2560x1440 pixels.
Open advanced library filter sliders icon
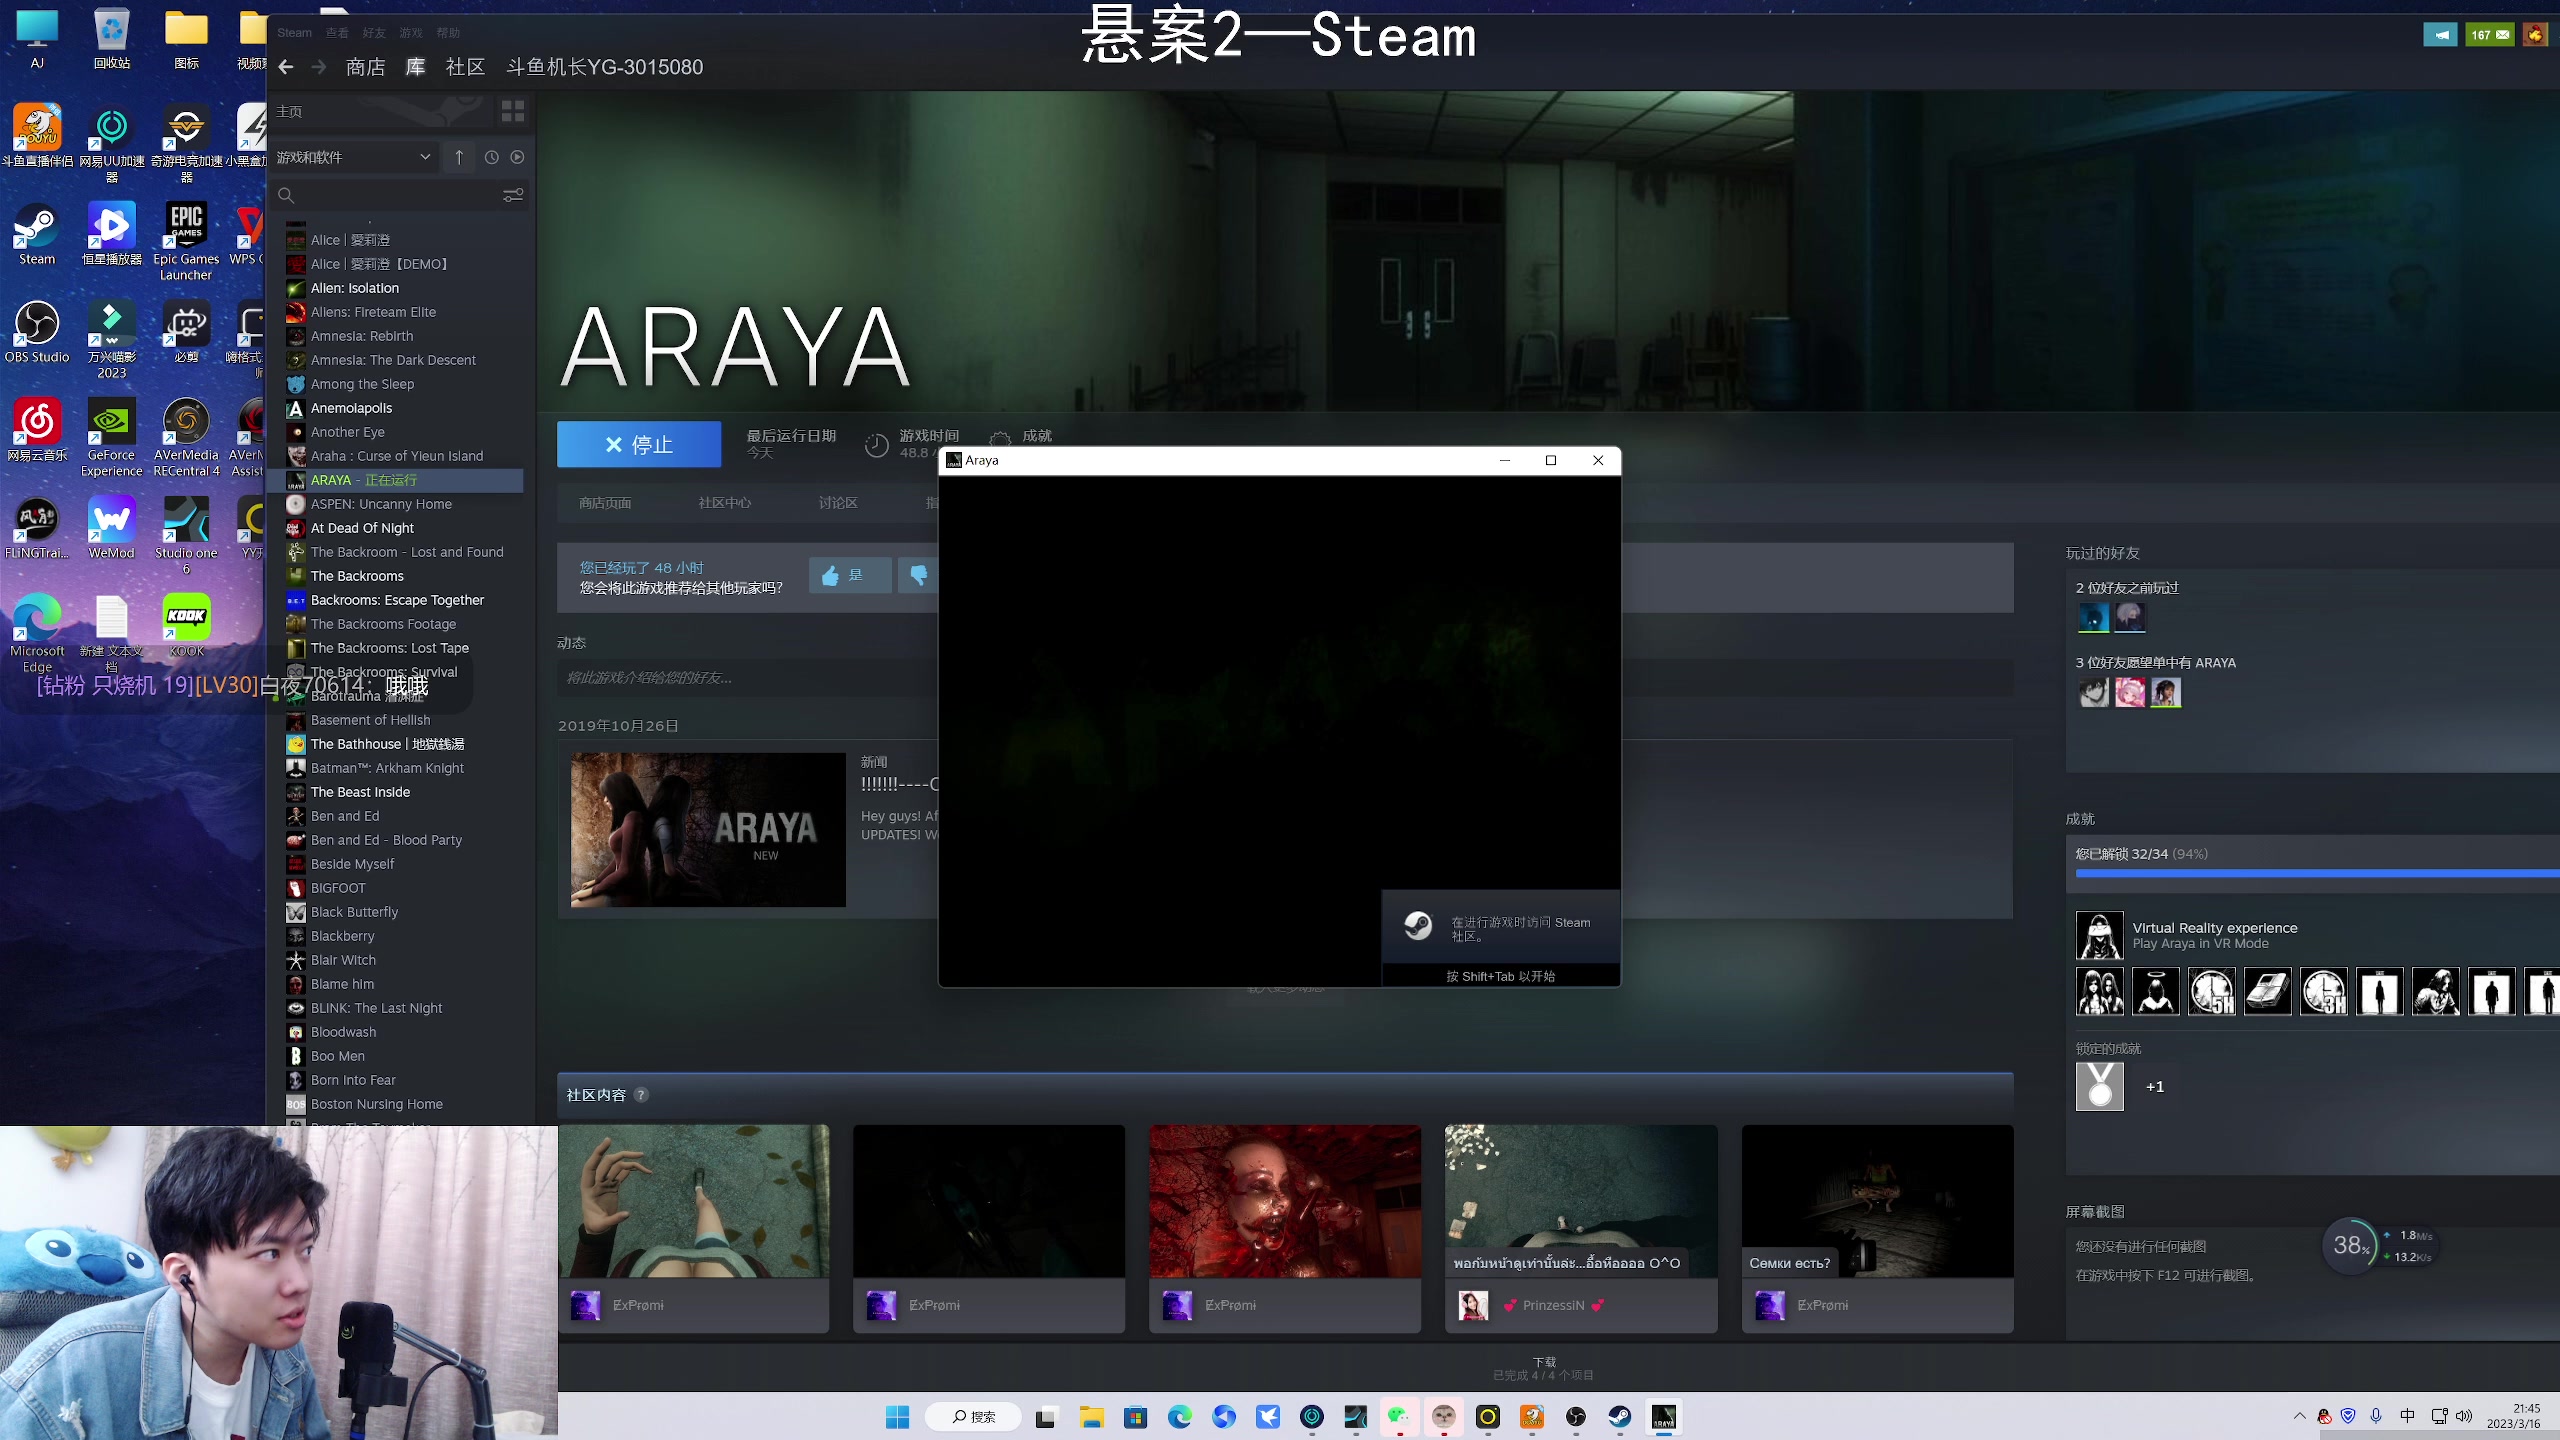pos(513,195)
